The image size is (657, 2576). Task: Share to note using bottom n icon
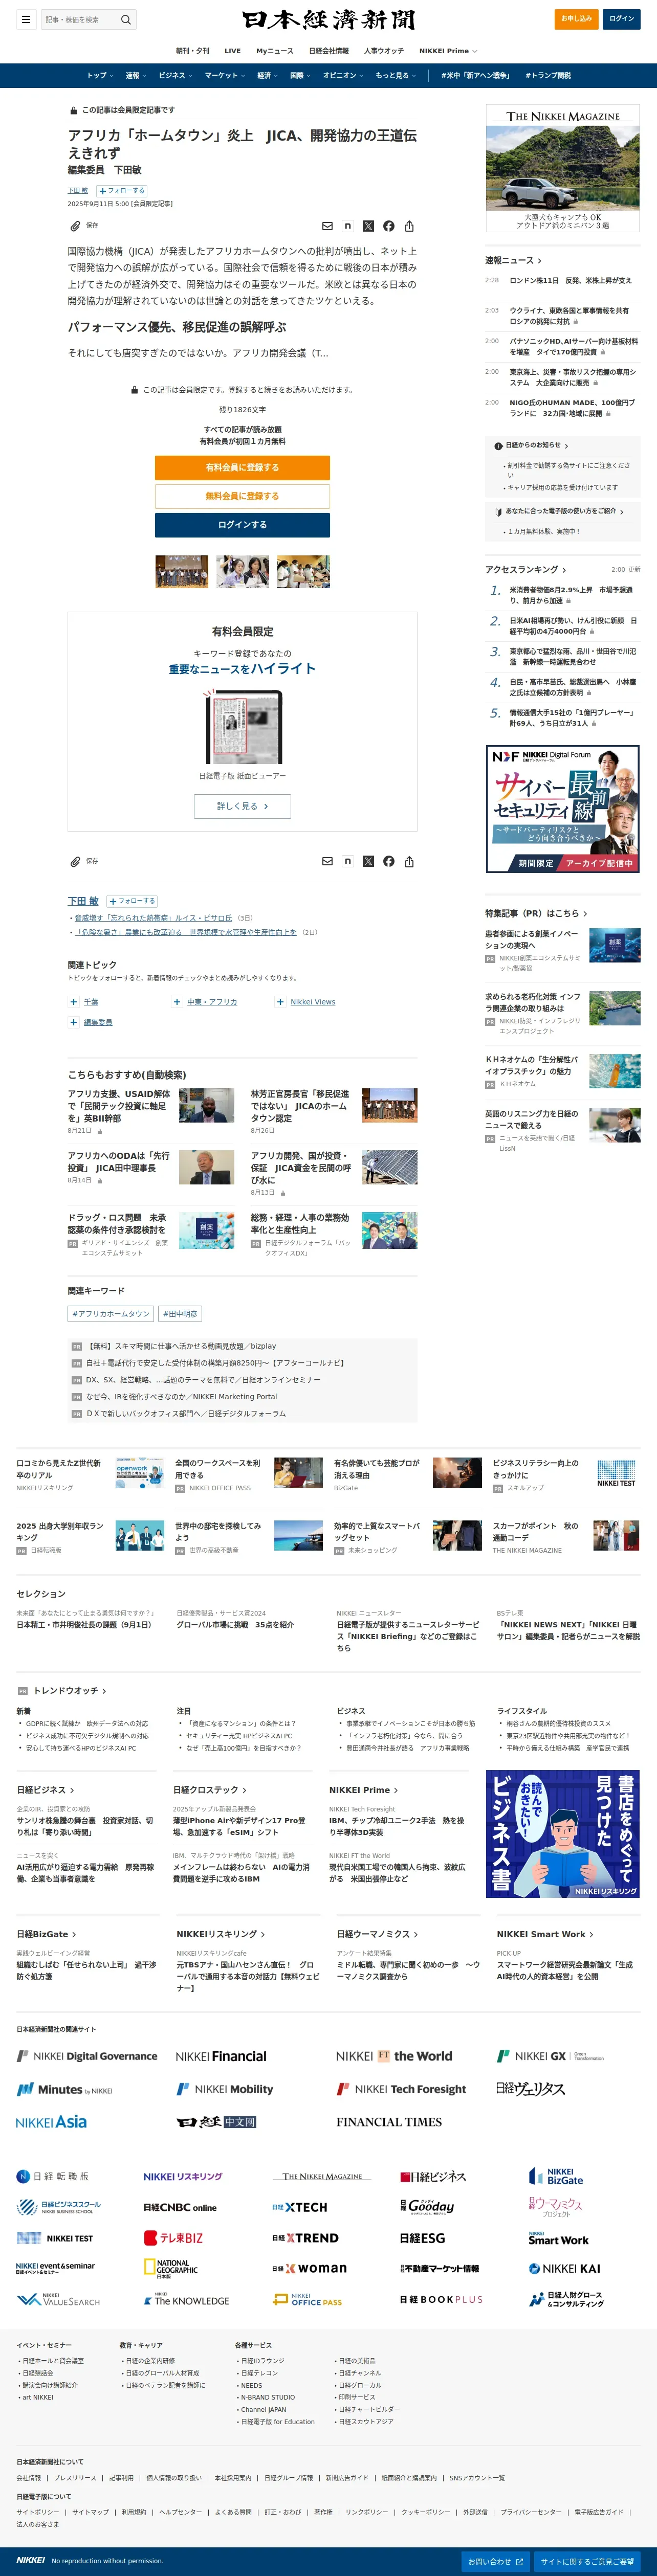[347, 861]
